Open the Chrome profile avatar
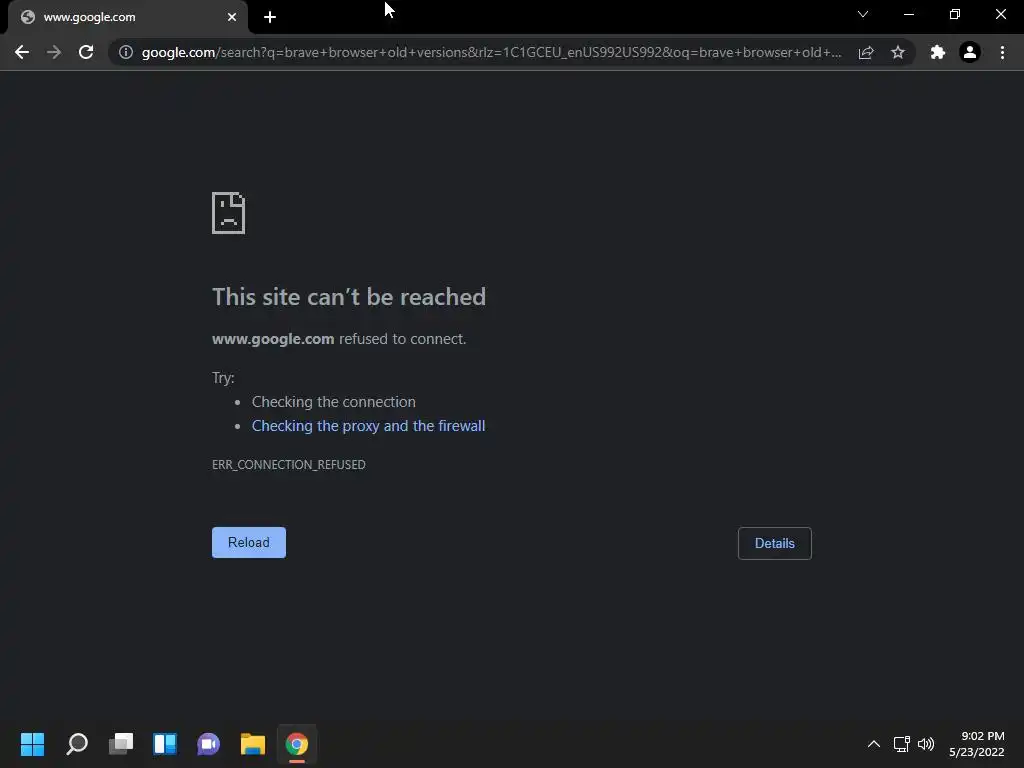This screenshot has height=768, width=1024. [x=970, y=52]
